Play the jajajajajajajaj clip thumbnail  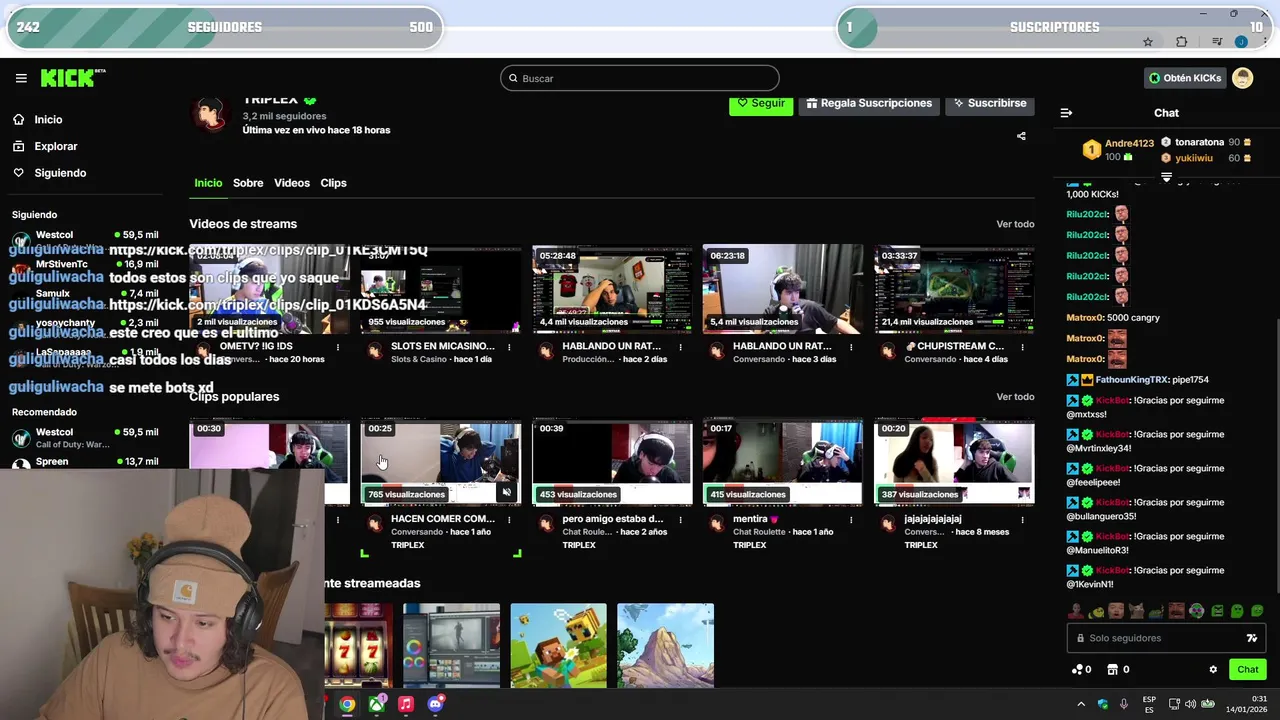click(x=954, y=463)
